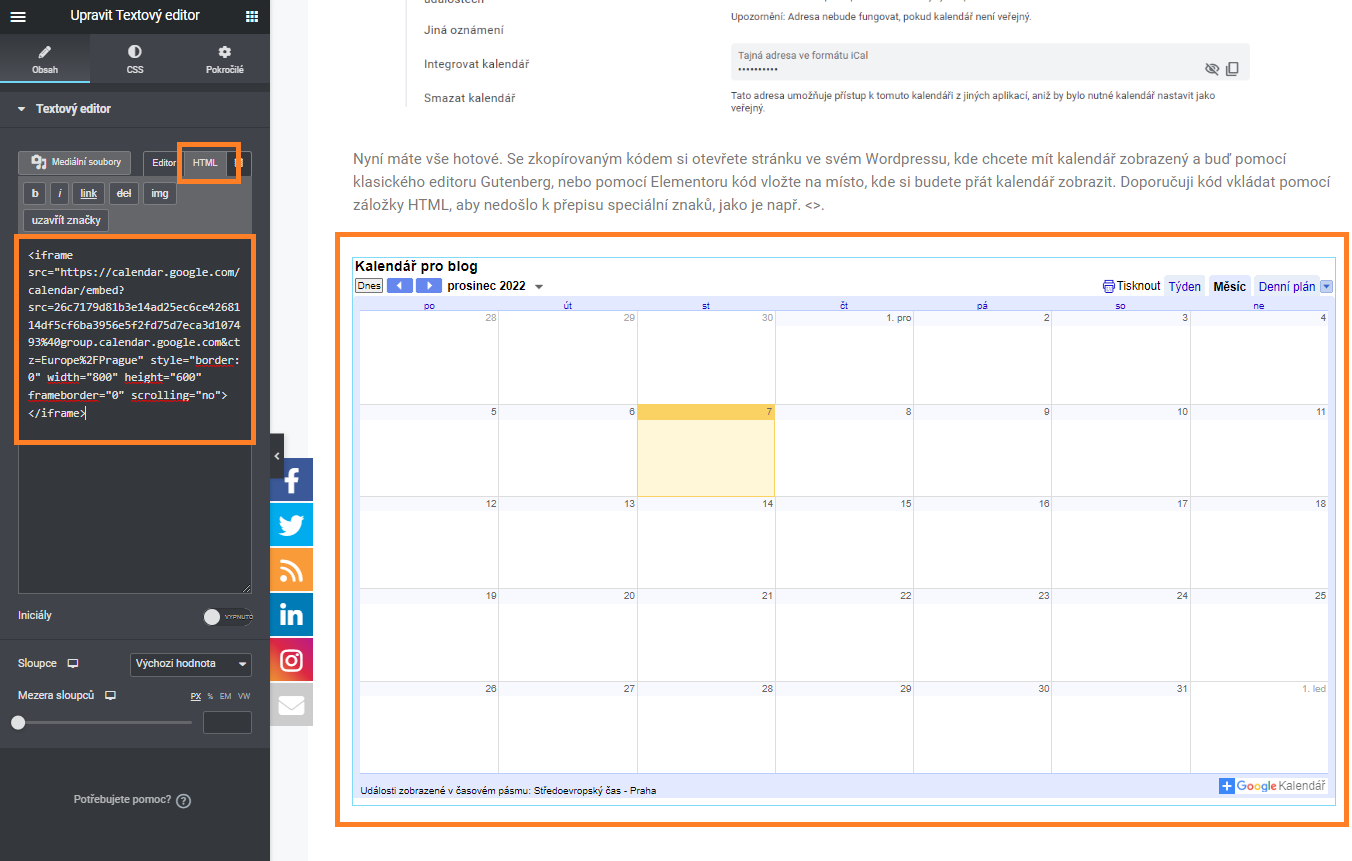Open the calendar list dropdown arrow
The image size is (1352, 861).
(1327, 286)
